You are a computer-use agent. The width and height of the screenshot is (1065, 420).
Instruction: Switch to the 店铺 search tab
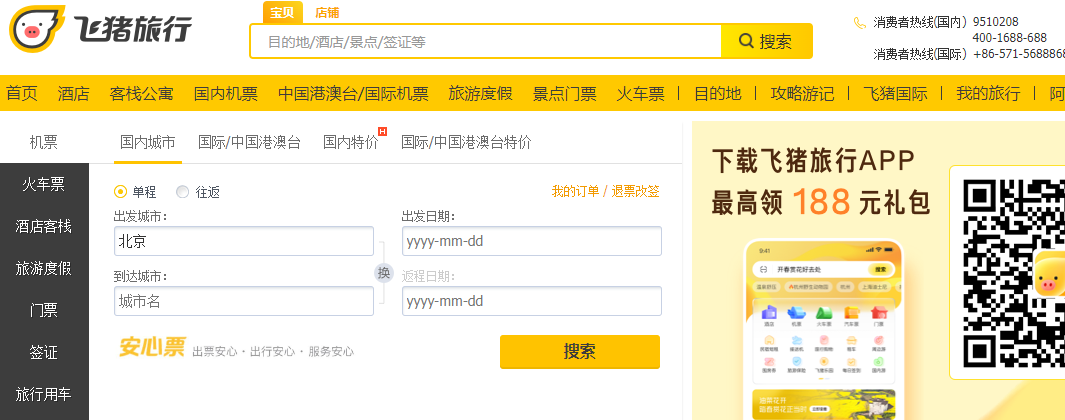327,12
